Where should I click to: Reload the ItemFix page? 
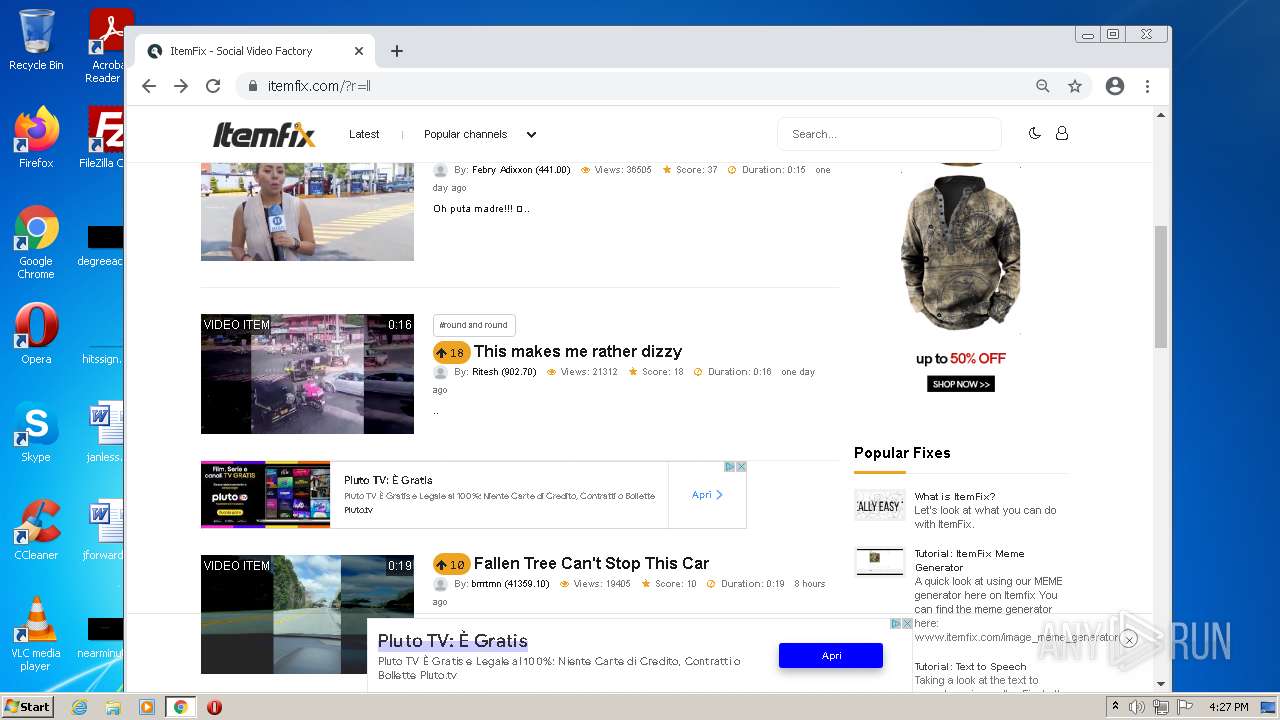pyautogui.click(x=213, y=86)
